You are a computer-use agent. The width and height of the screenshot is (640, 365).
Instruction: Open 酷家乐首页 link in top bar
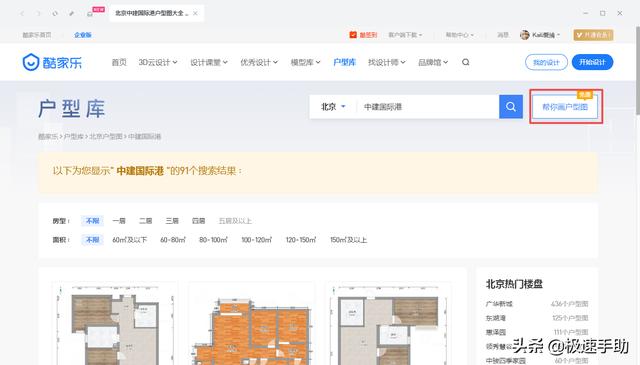click(x=37, y=35)
